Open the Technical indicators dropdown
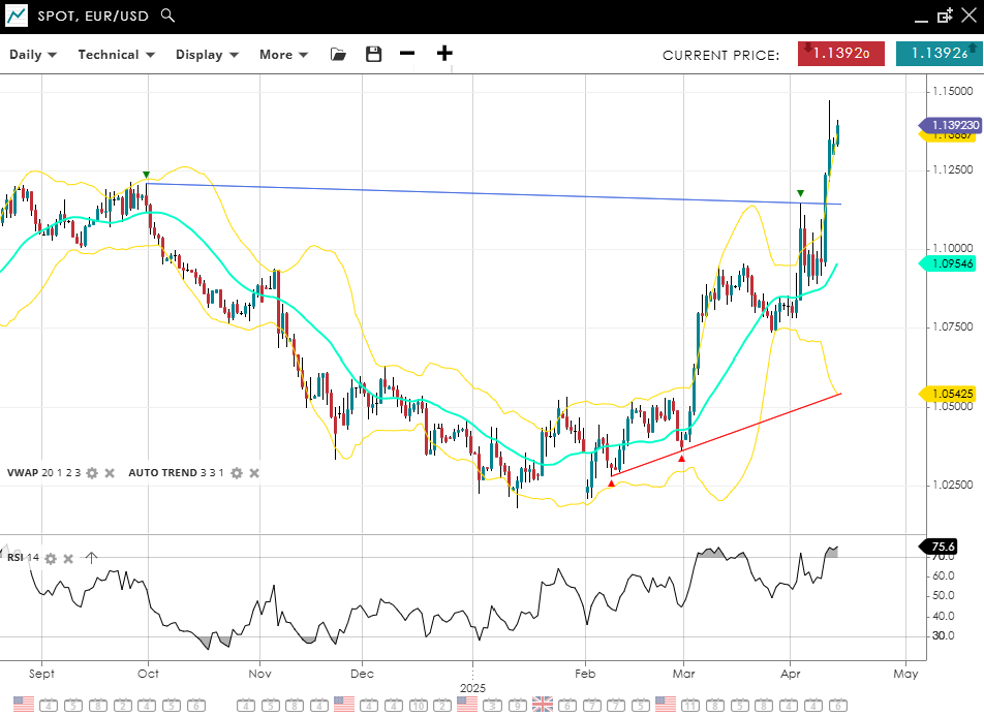The image size is (984, 717). pos(117,55)
